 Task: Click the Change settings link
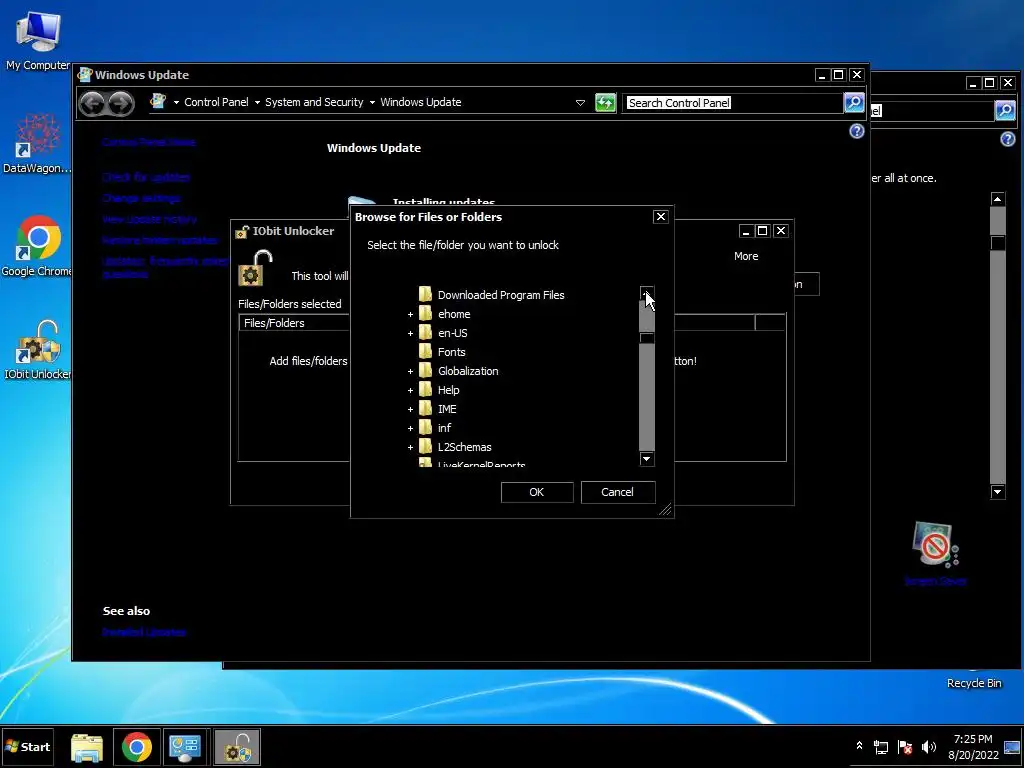(141, 198)
